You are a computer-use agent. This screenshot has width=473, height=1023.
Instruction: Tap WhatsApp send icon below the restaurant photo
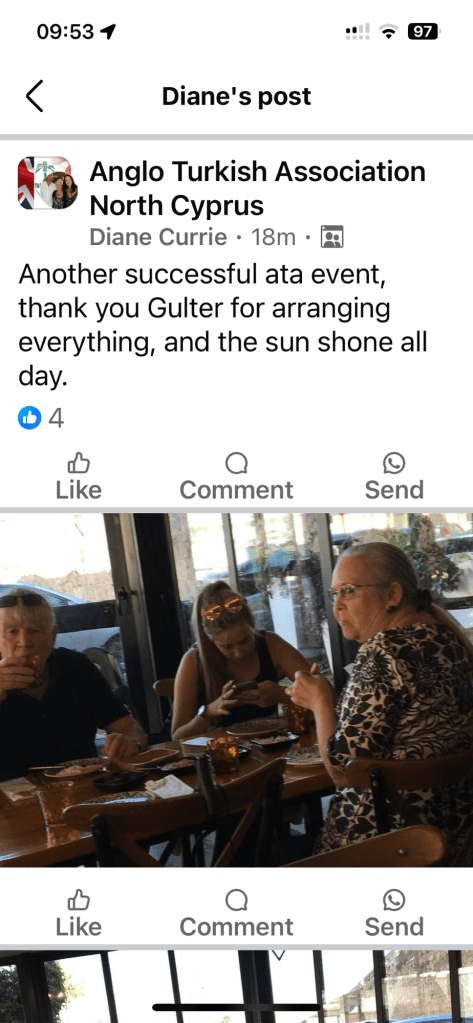click(394, 900)
